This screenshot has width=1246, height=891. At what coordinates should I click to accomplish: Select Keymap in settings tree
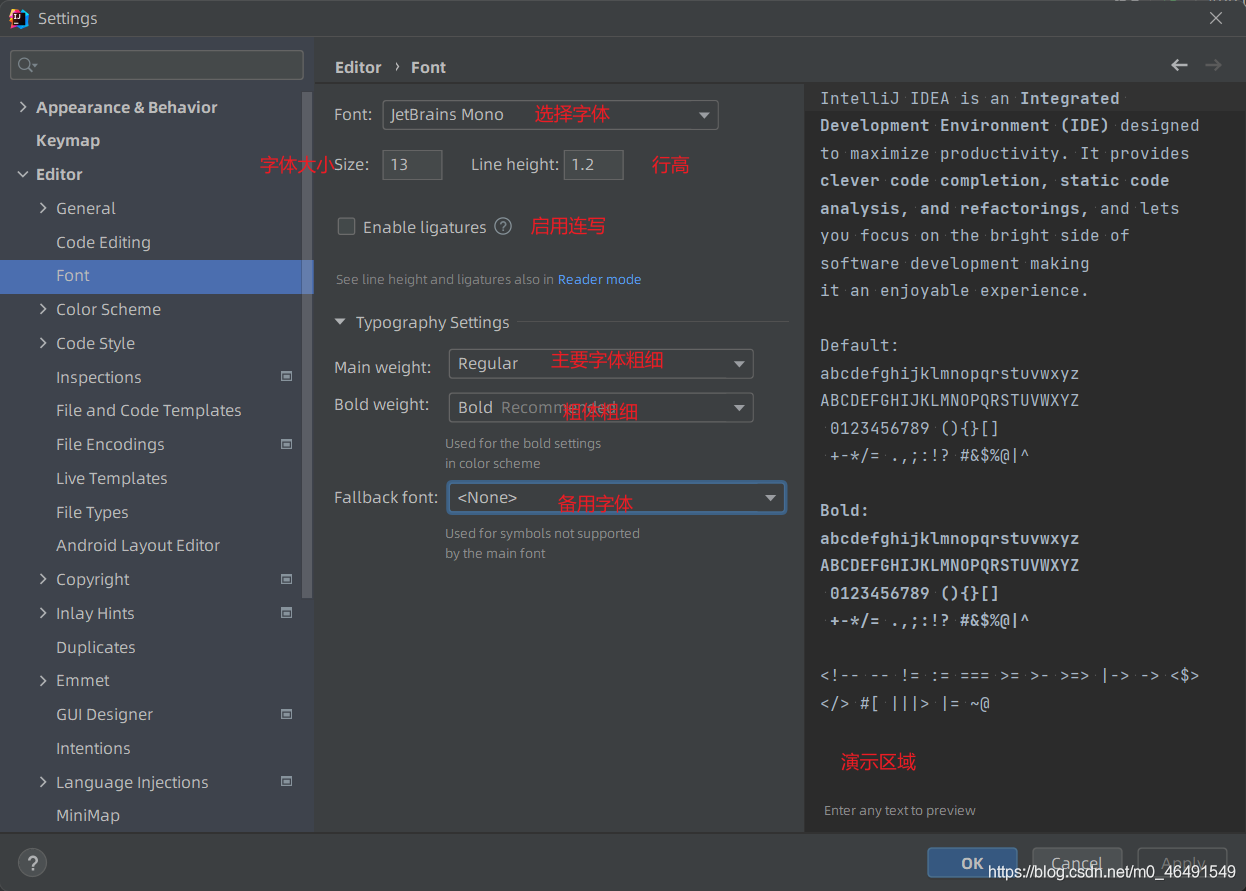pyautogui.click(x=68, y=141)
